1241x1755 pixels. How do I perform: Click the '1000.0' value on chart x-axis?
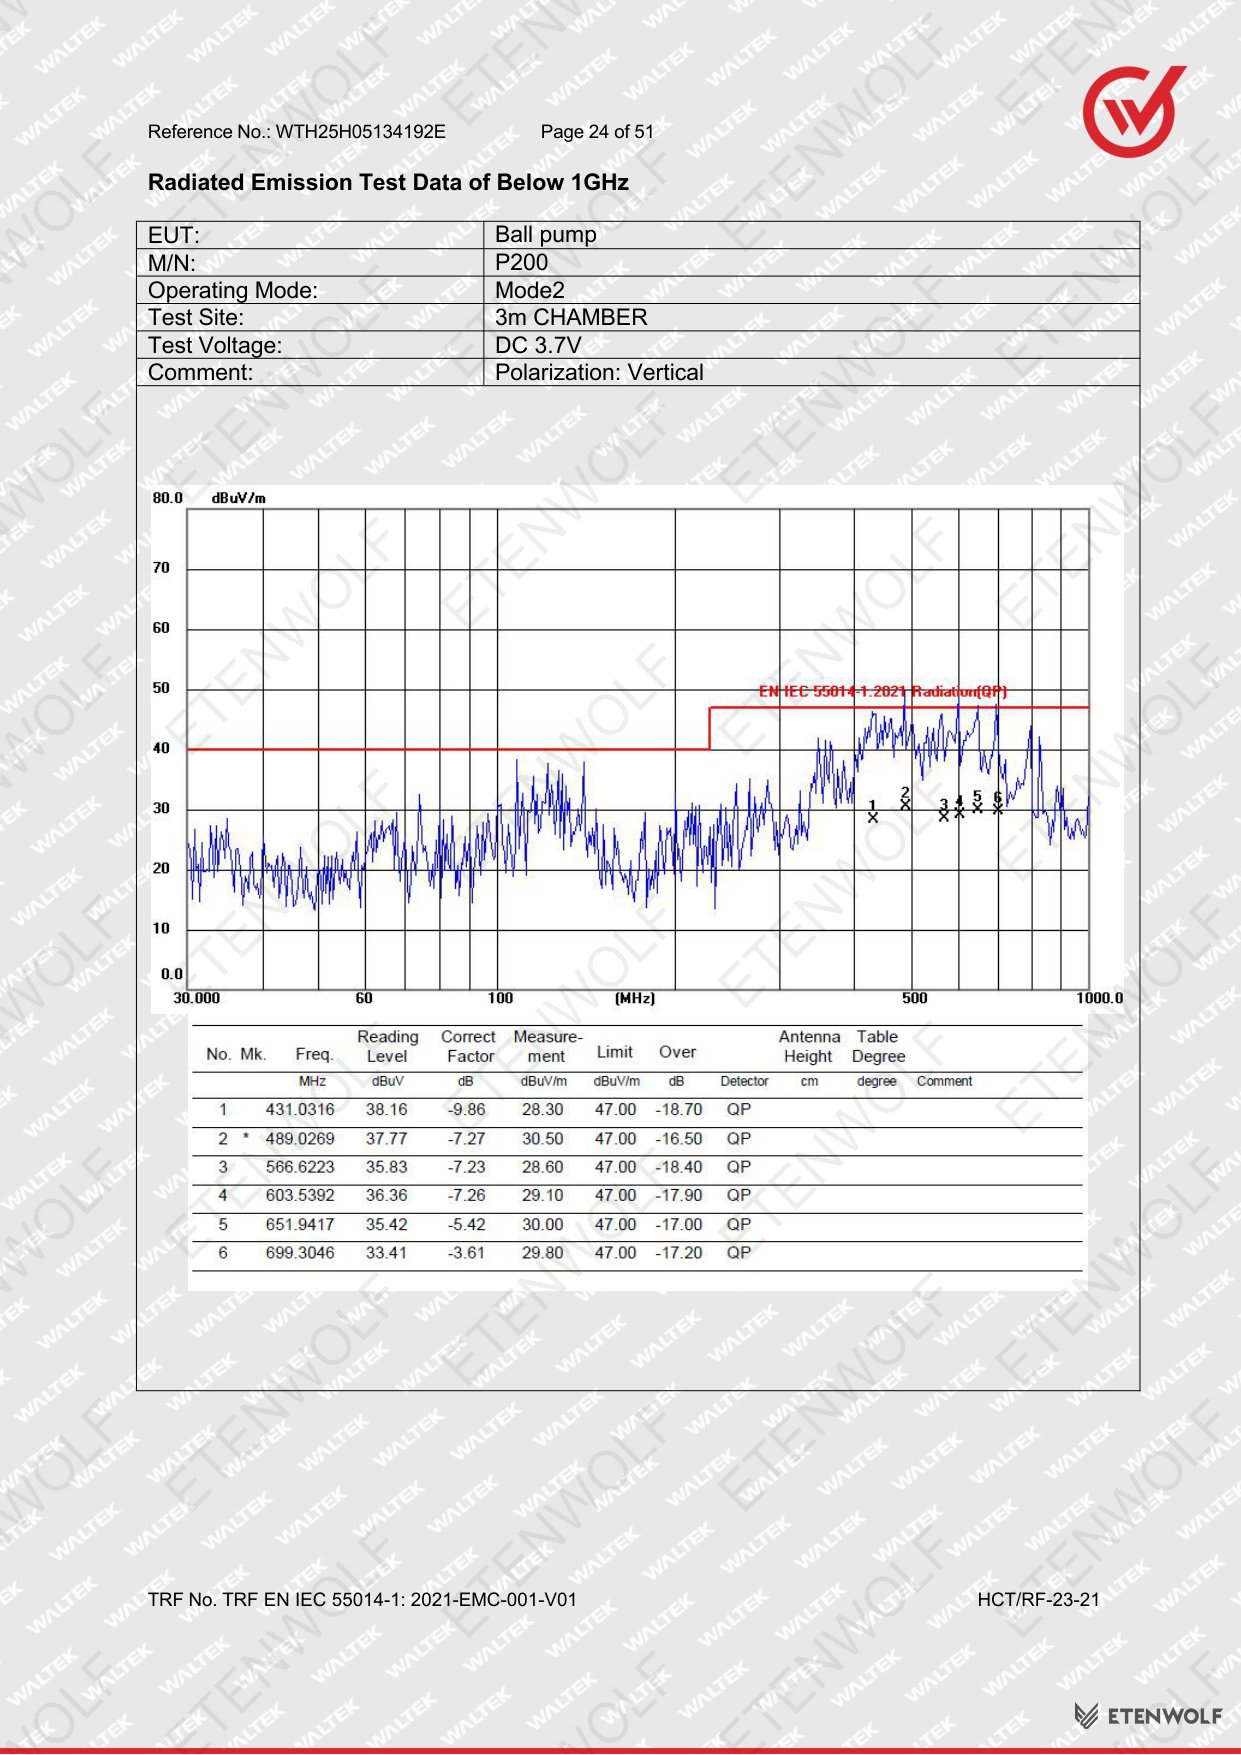coord(1099,998)
